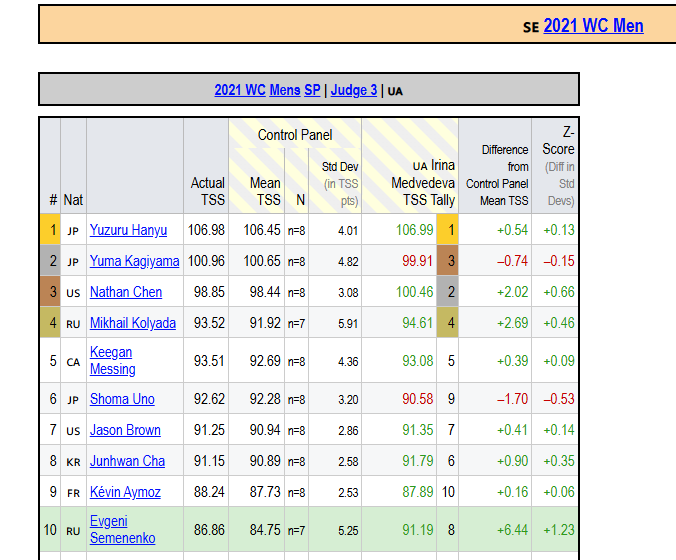Open Yuma Kagiyama's skater link
The image size is (676, 560).
click(134, 261)
